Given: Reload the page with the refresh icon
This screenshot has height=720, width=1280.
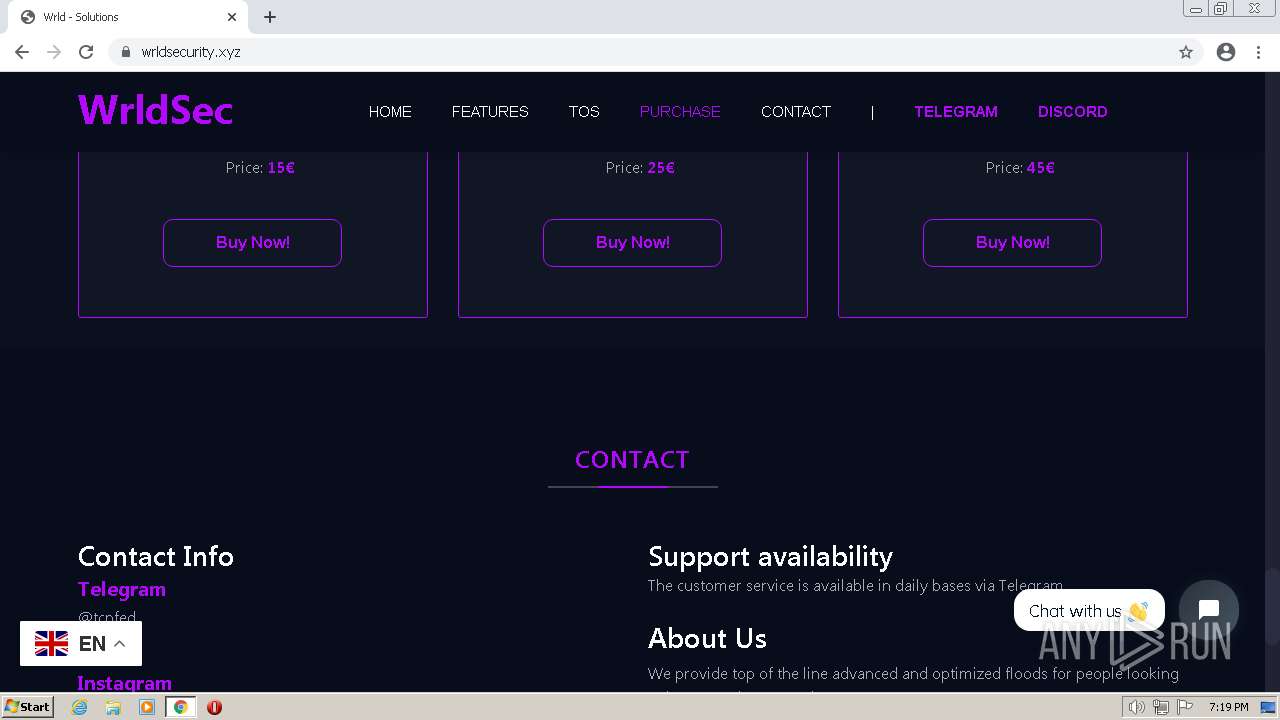Looking at the screenshot, I should coord(86,52).
